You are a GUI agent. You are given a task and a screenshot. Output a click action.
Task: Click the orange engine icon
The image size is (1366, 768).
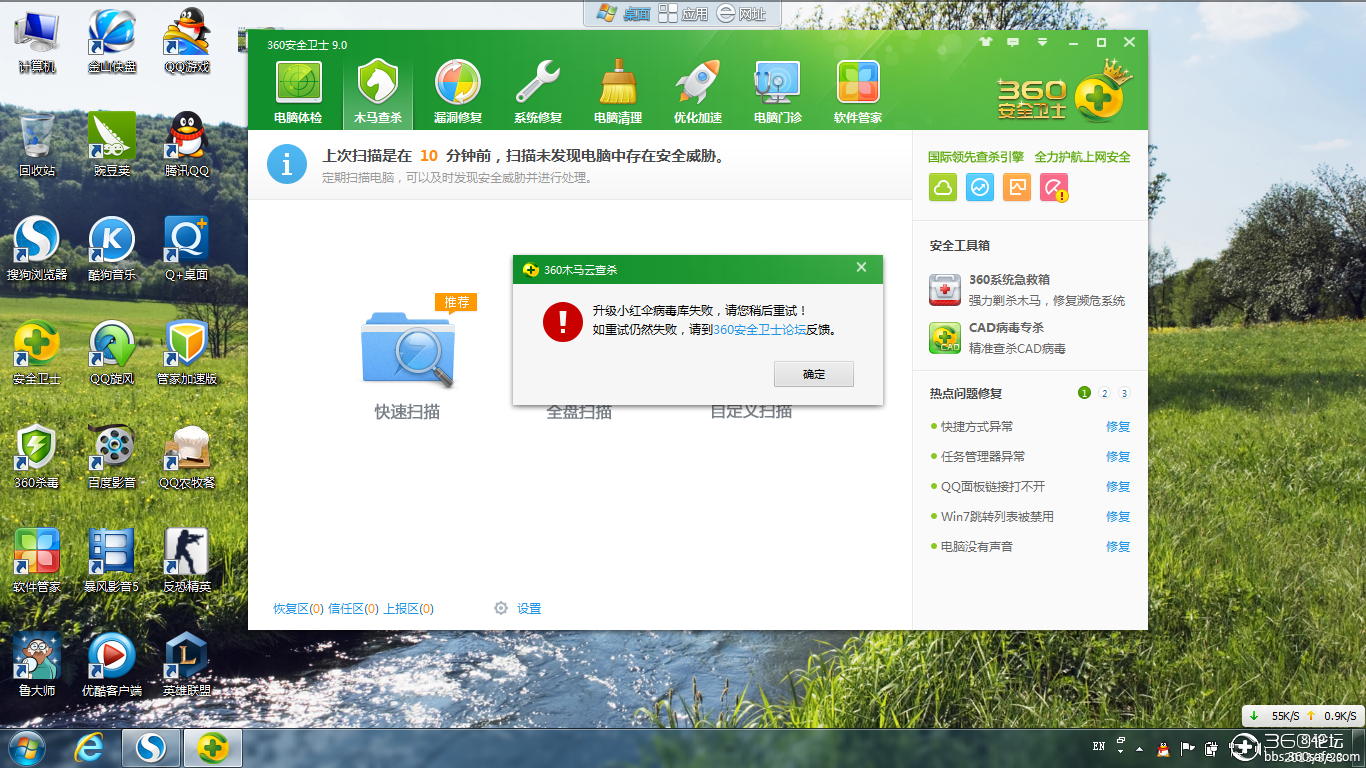tap(1017, 187)
